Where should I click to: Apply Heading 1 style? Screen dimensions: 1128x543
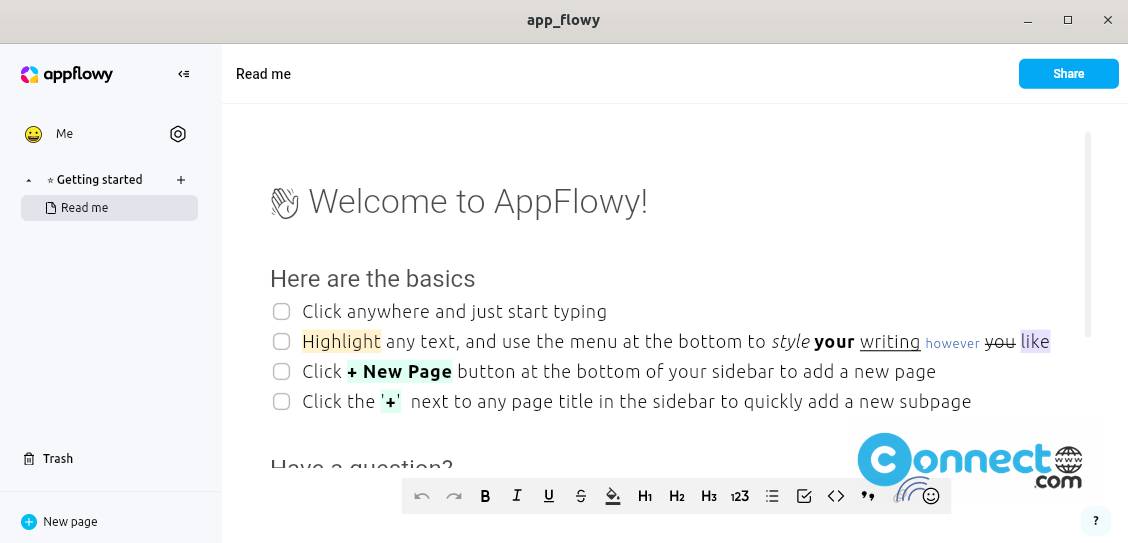(645, 496)
